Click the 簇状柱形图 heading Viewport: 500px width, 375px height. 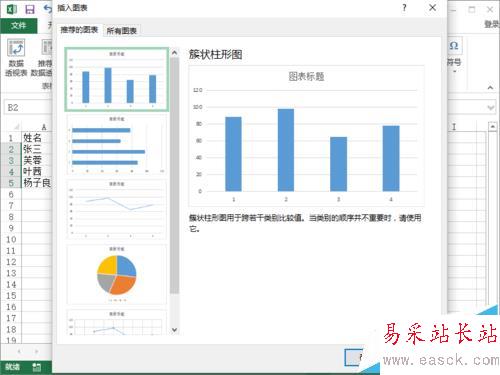coord(216,54)
